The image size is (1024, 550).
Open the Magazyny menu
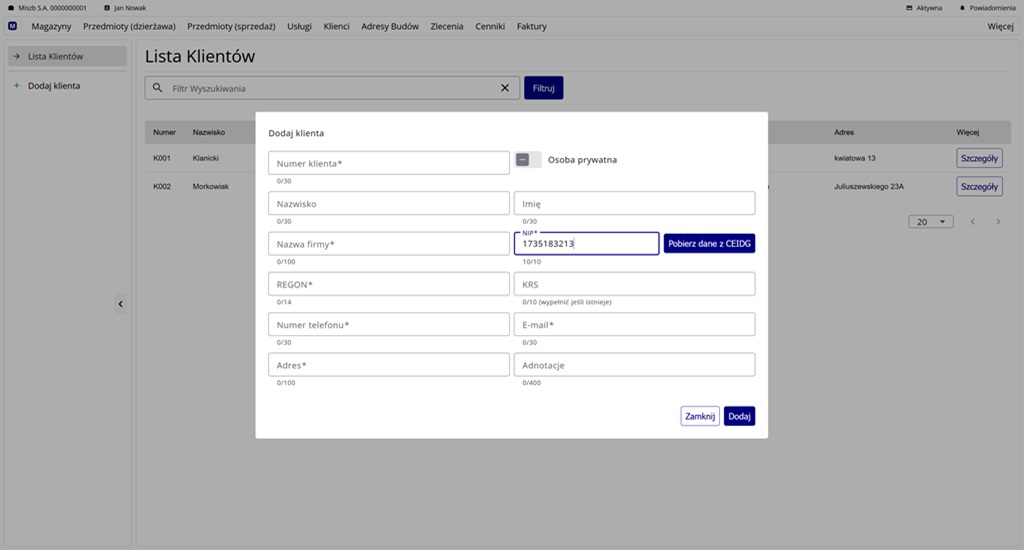[x=51, y=26]
